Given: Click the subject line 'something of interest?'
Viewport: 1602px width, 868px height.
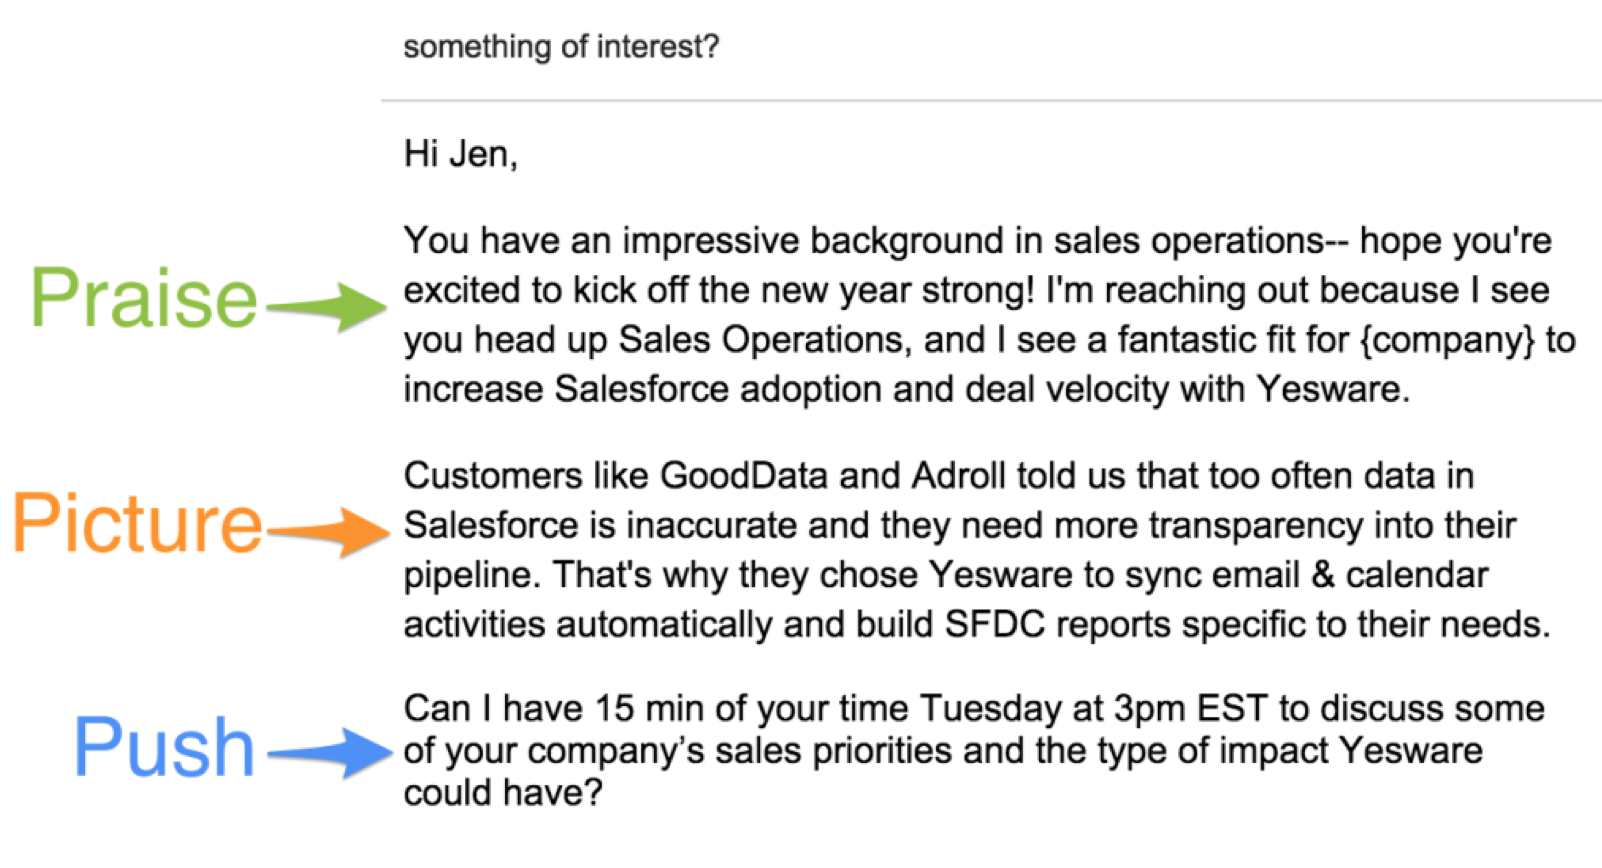Looking at the screenshot, I should tap(561, 47).
